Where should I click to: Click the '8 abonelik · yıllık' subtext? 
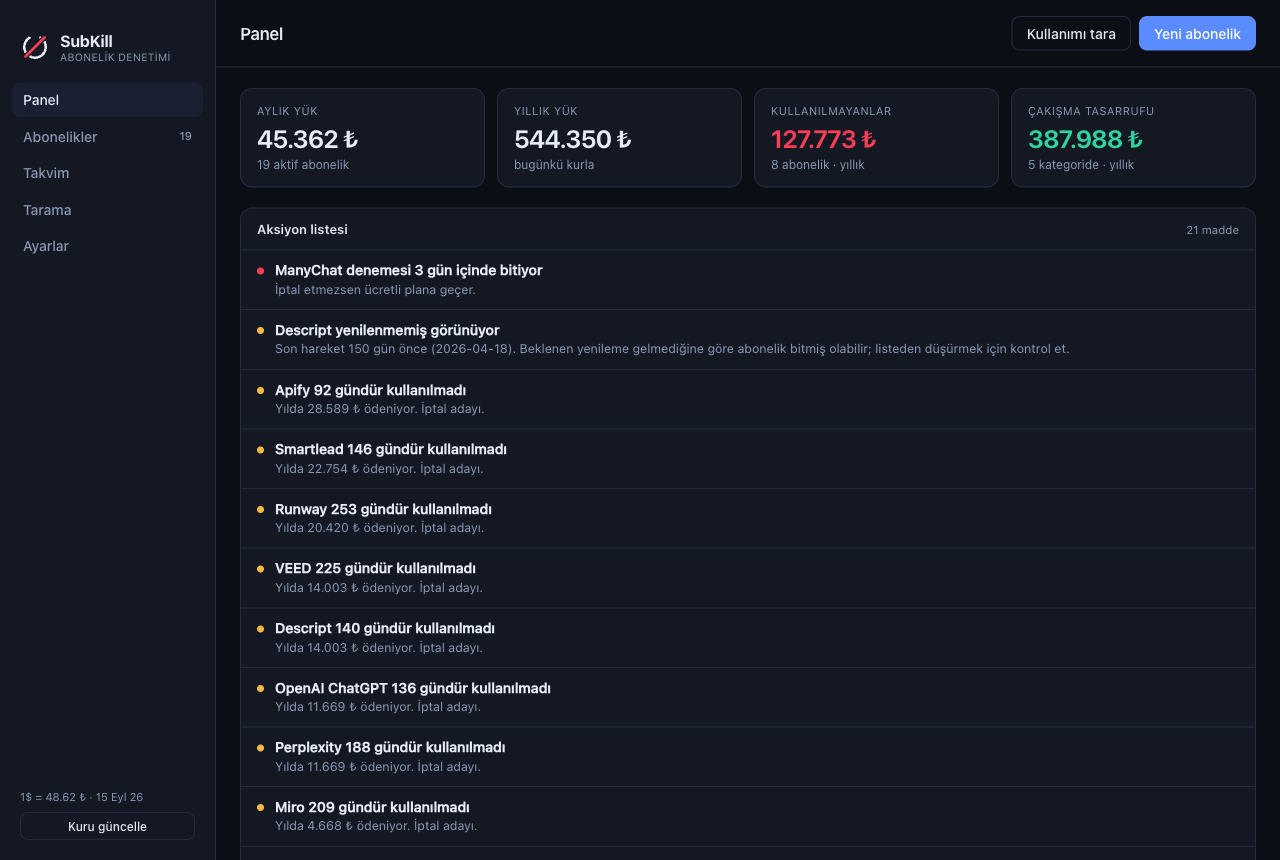(x=818, y=165)
